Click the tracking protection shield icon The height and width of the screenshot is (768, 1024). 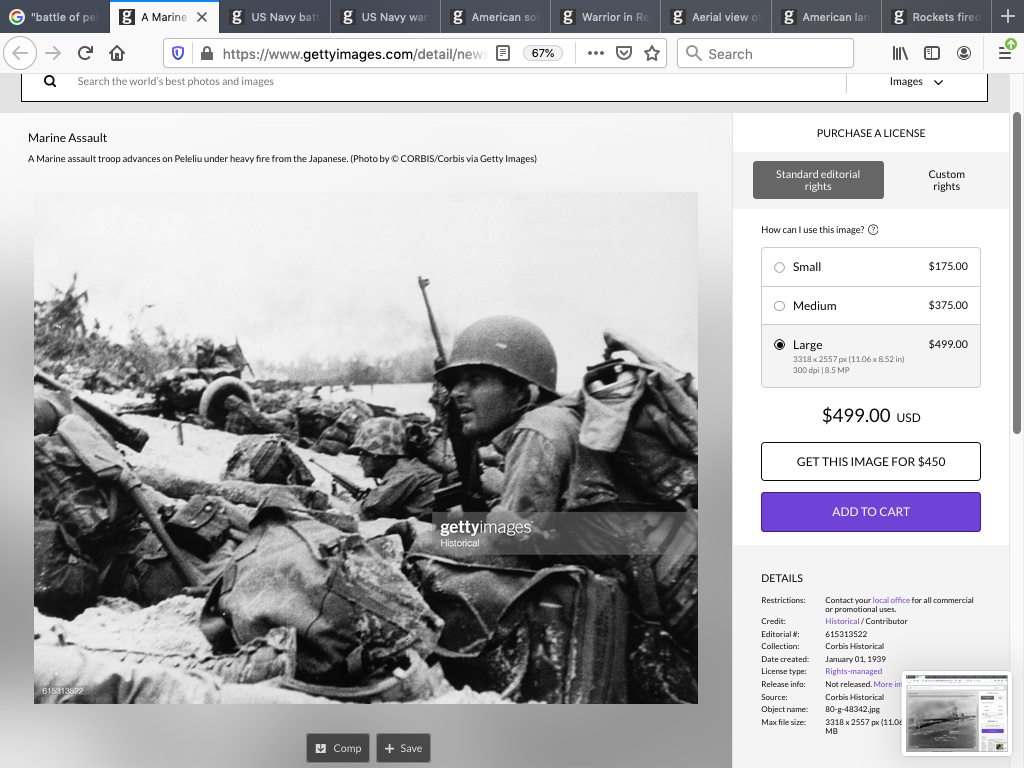click(x=179, y=54)
